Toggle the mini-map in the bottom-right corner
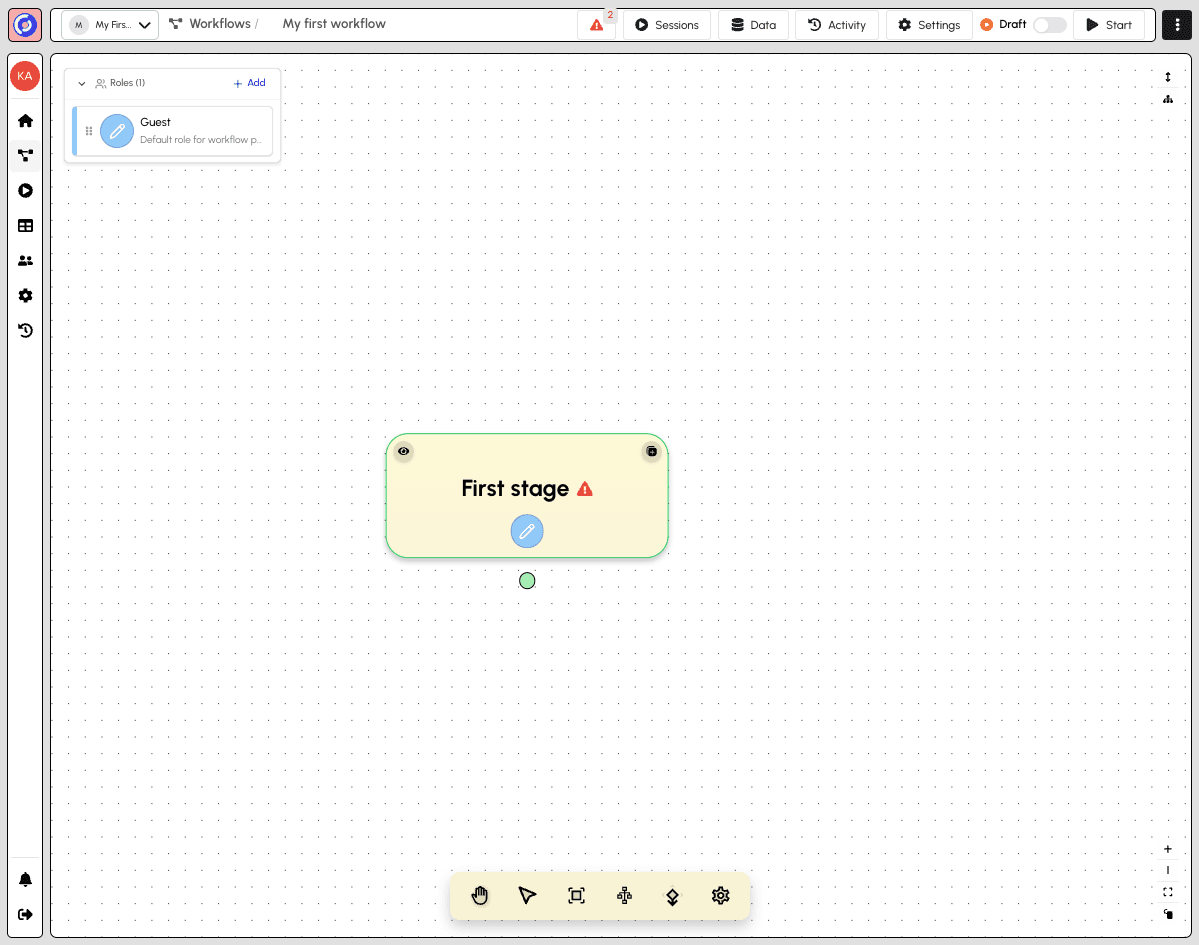This screenshot has height=945, width=1199. (x=1168, y=915)
